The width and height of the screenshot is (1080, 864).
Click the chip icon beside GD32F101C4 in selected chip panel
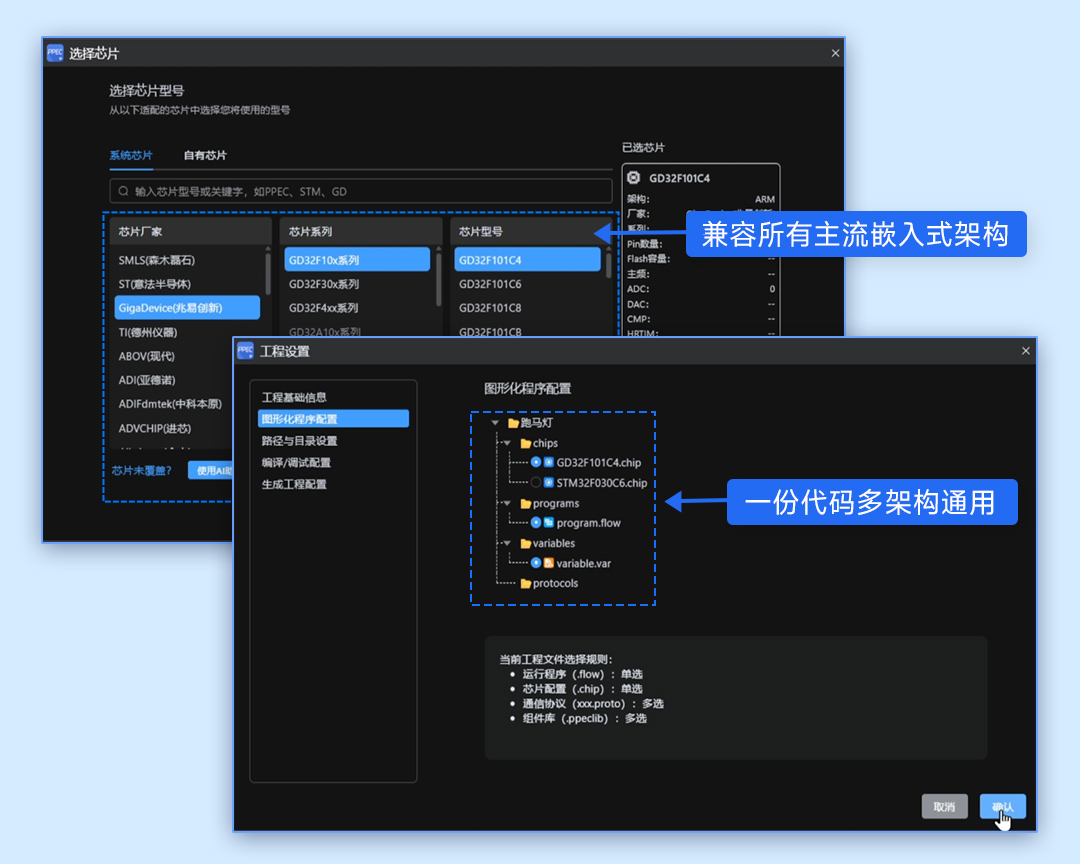634,178
